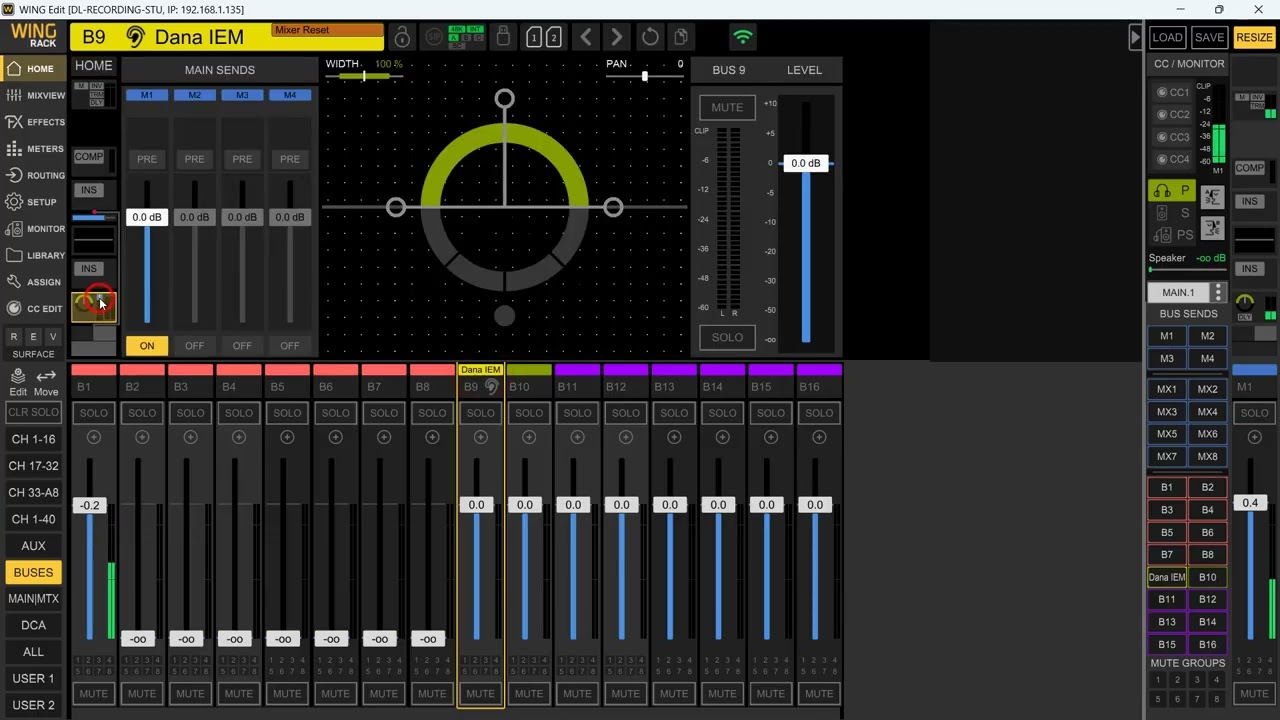Toggle the M1 main send ON button
This screenshot has width=1280, height=720.
pos(147,346)
